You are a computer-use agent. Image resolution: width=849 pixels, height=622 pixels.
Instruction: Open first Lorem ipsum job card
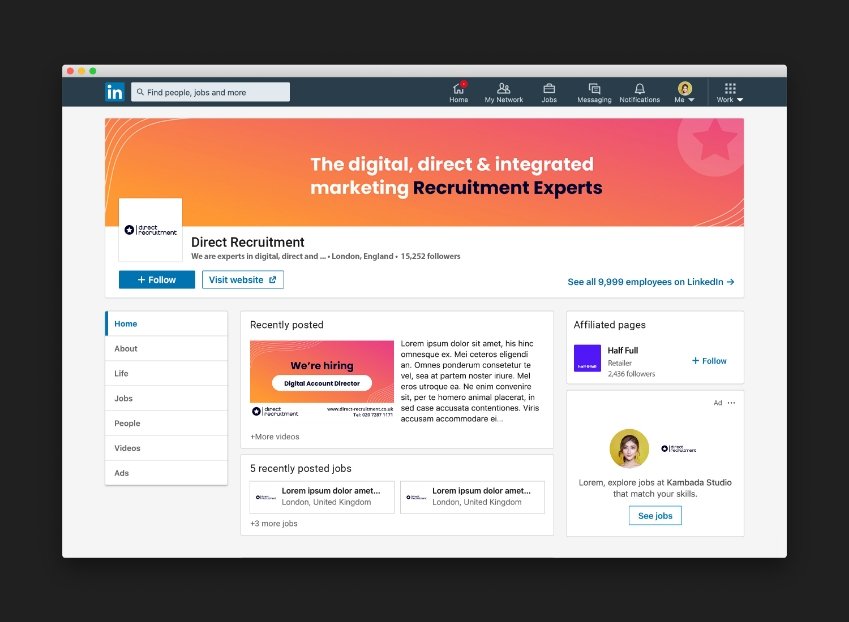coord(322,497)
